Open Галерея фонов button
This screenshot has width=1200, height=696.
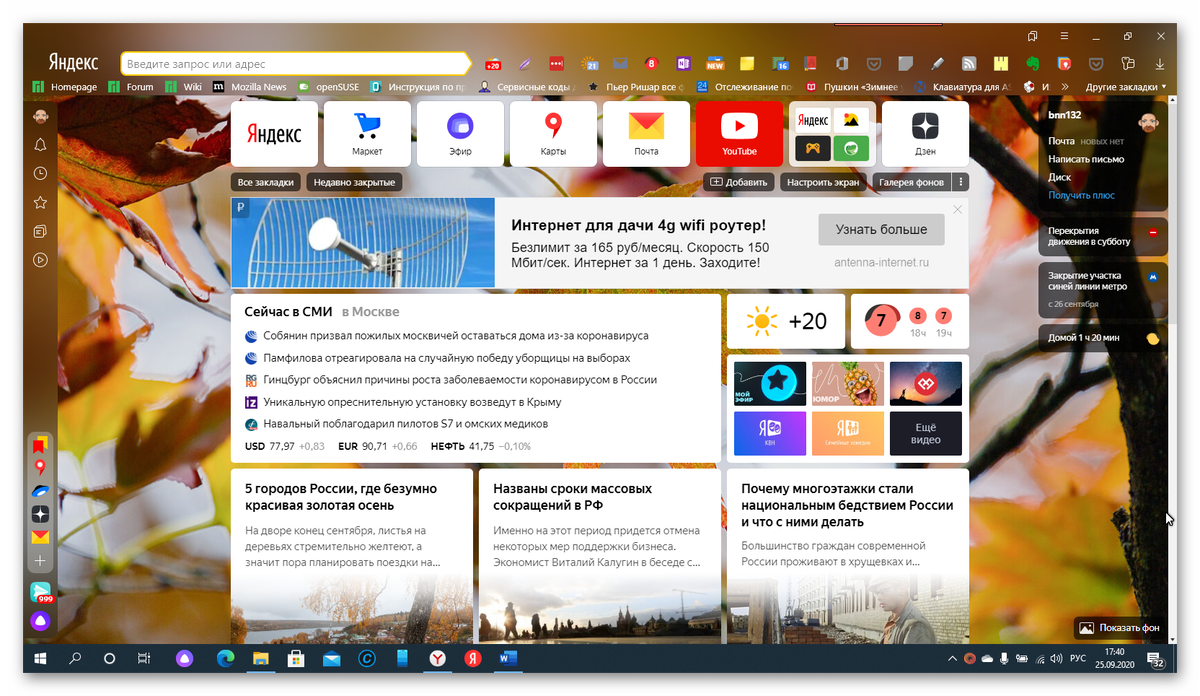click(913, 182)
